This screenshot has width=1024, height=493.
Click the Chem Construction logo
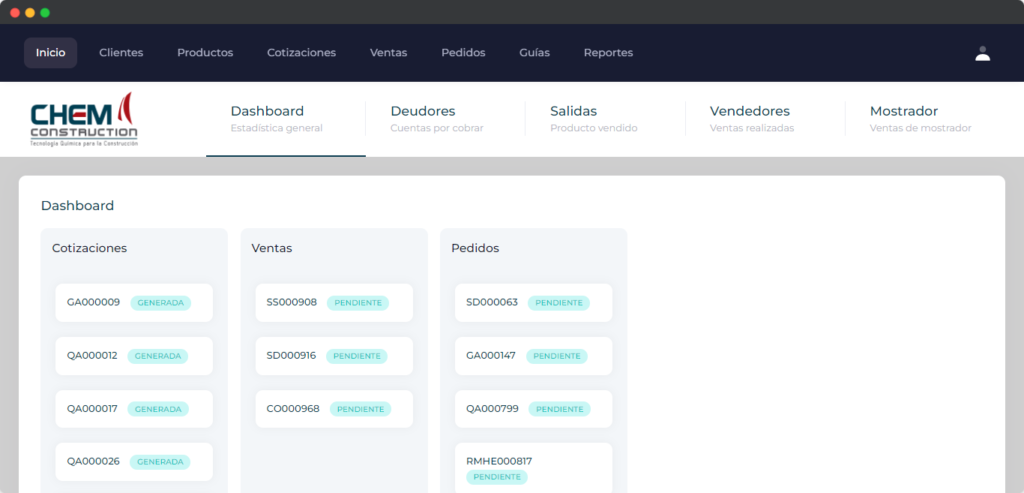(84, 119)
